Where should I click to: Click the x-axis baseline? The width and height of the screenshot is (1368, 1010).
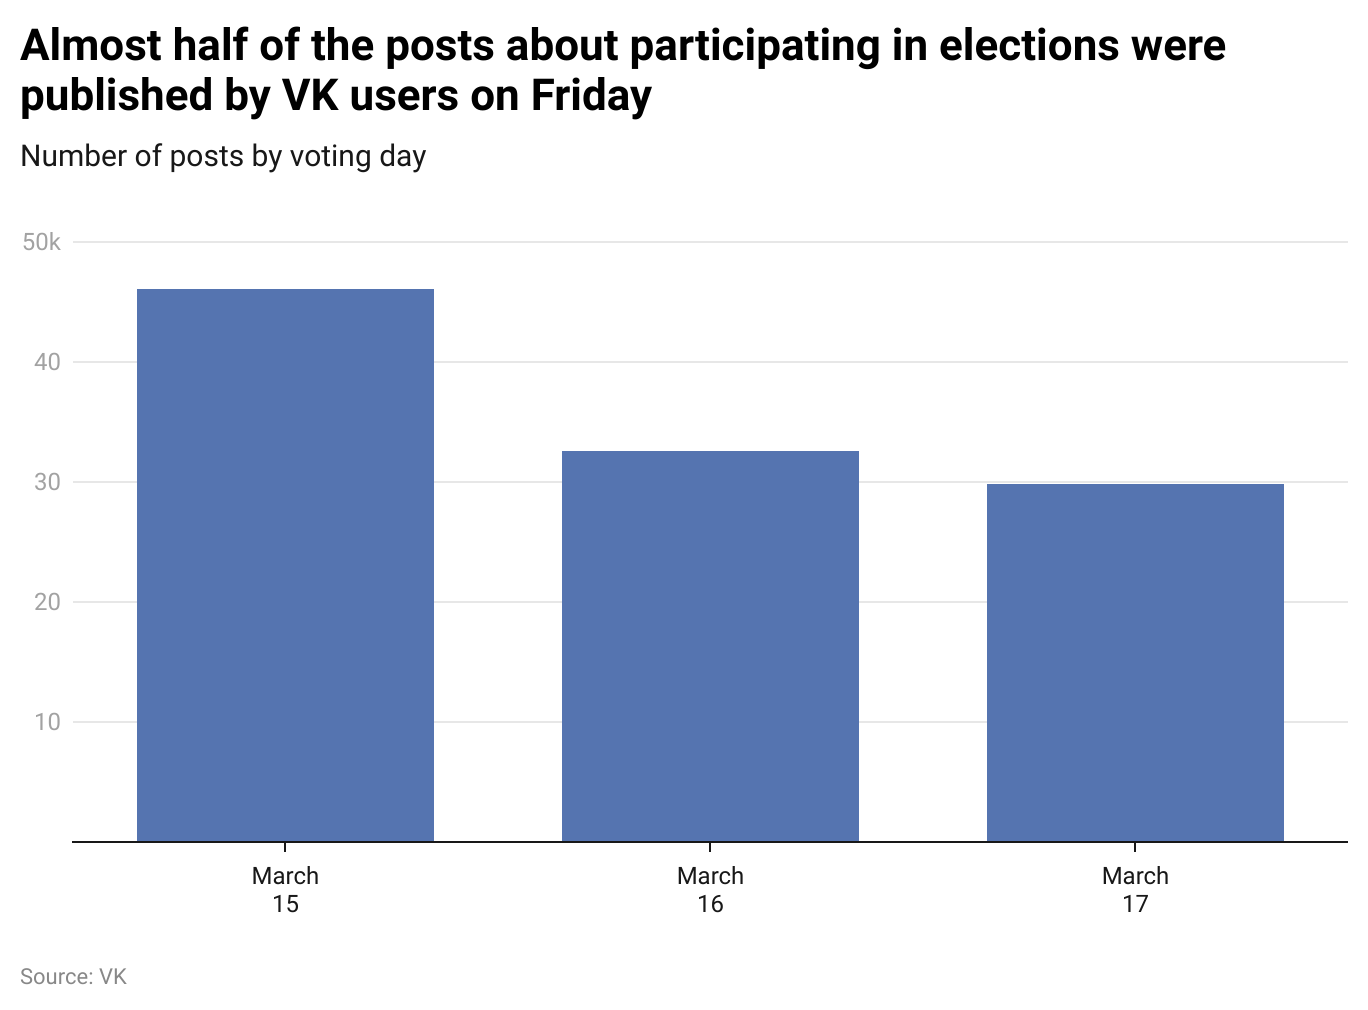point(710,842)
